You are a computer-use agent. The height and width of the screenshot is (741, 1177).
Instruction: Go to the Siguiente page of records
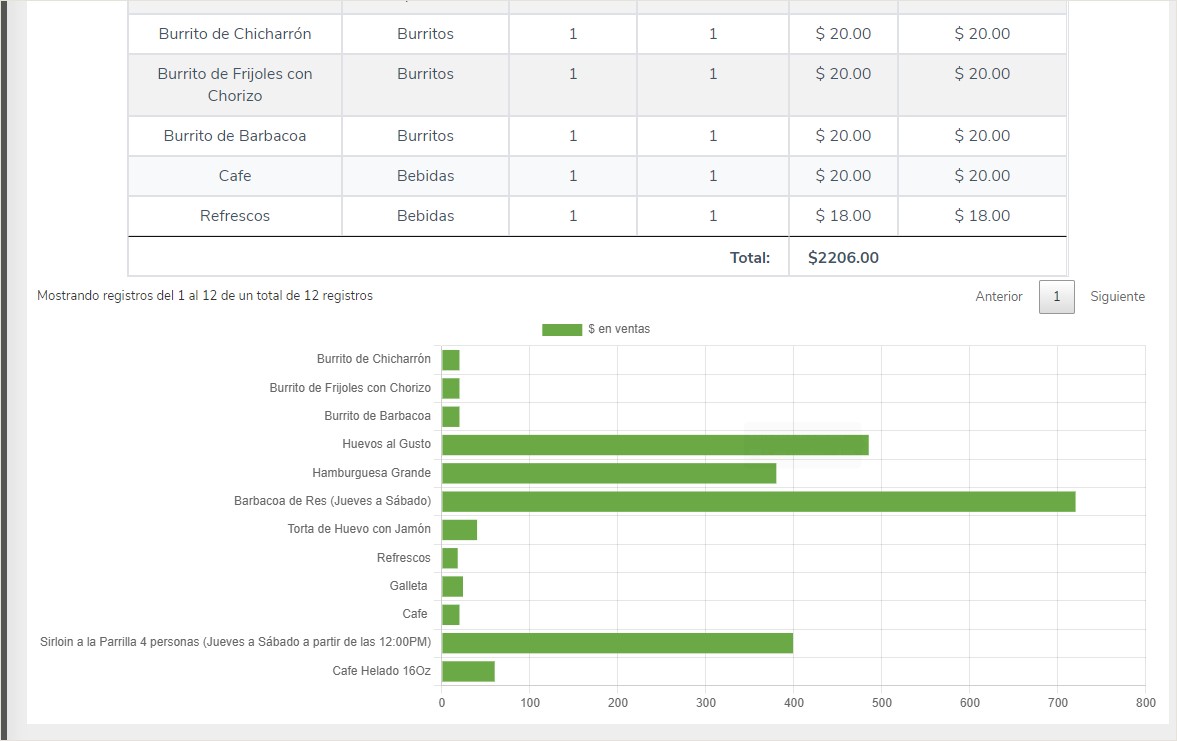tap(1117, 297)
